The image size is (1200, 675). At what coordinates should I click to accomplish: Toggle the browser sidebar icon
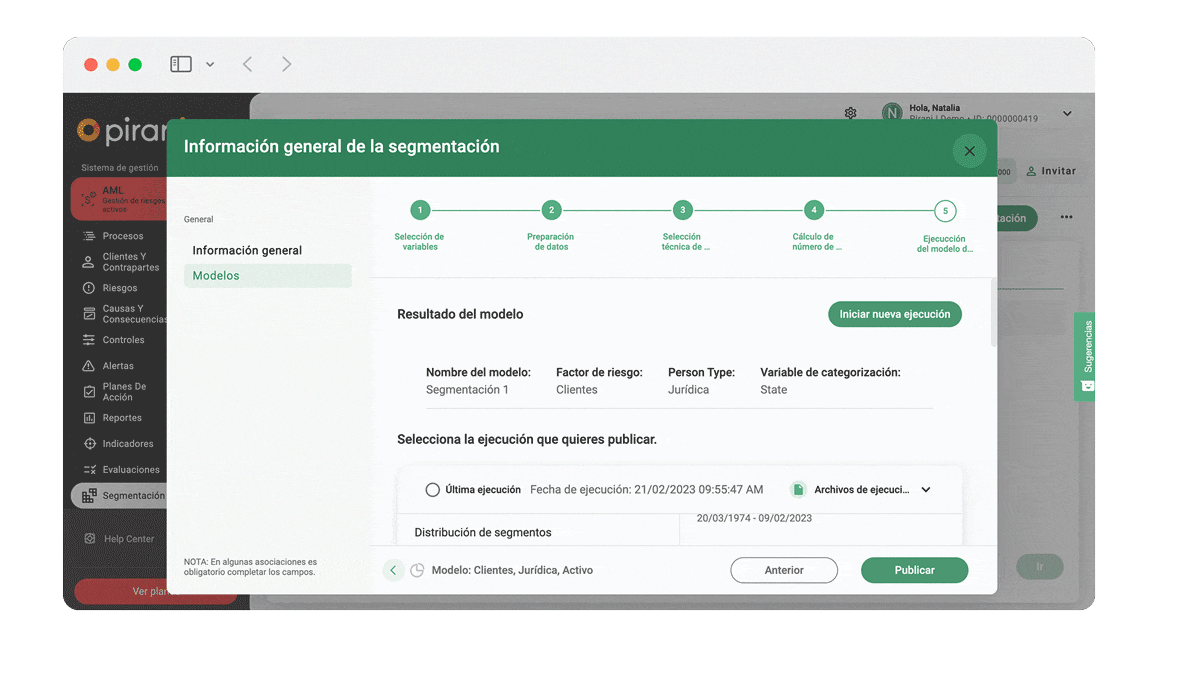[x=181, y=64]
